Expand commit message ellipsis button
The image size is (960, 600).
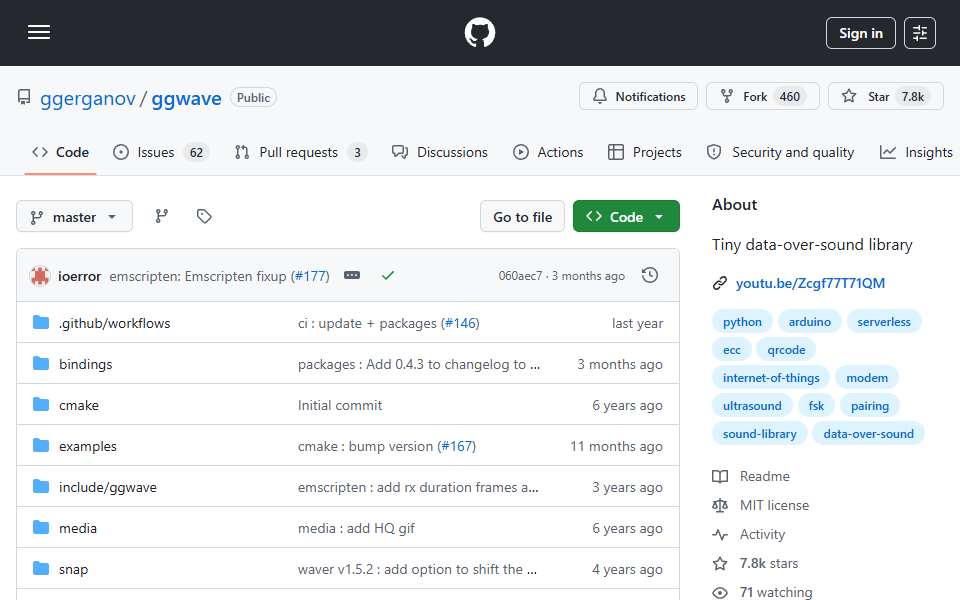click(x=352, y=276)
